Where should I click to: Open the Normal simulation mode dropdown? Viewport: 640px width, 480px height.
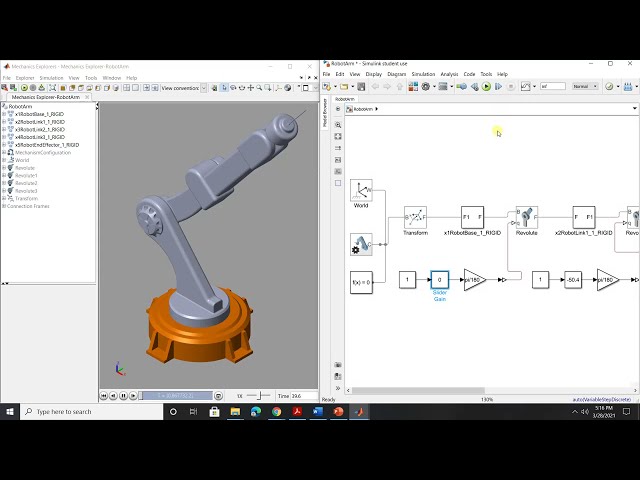point(585,87)
